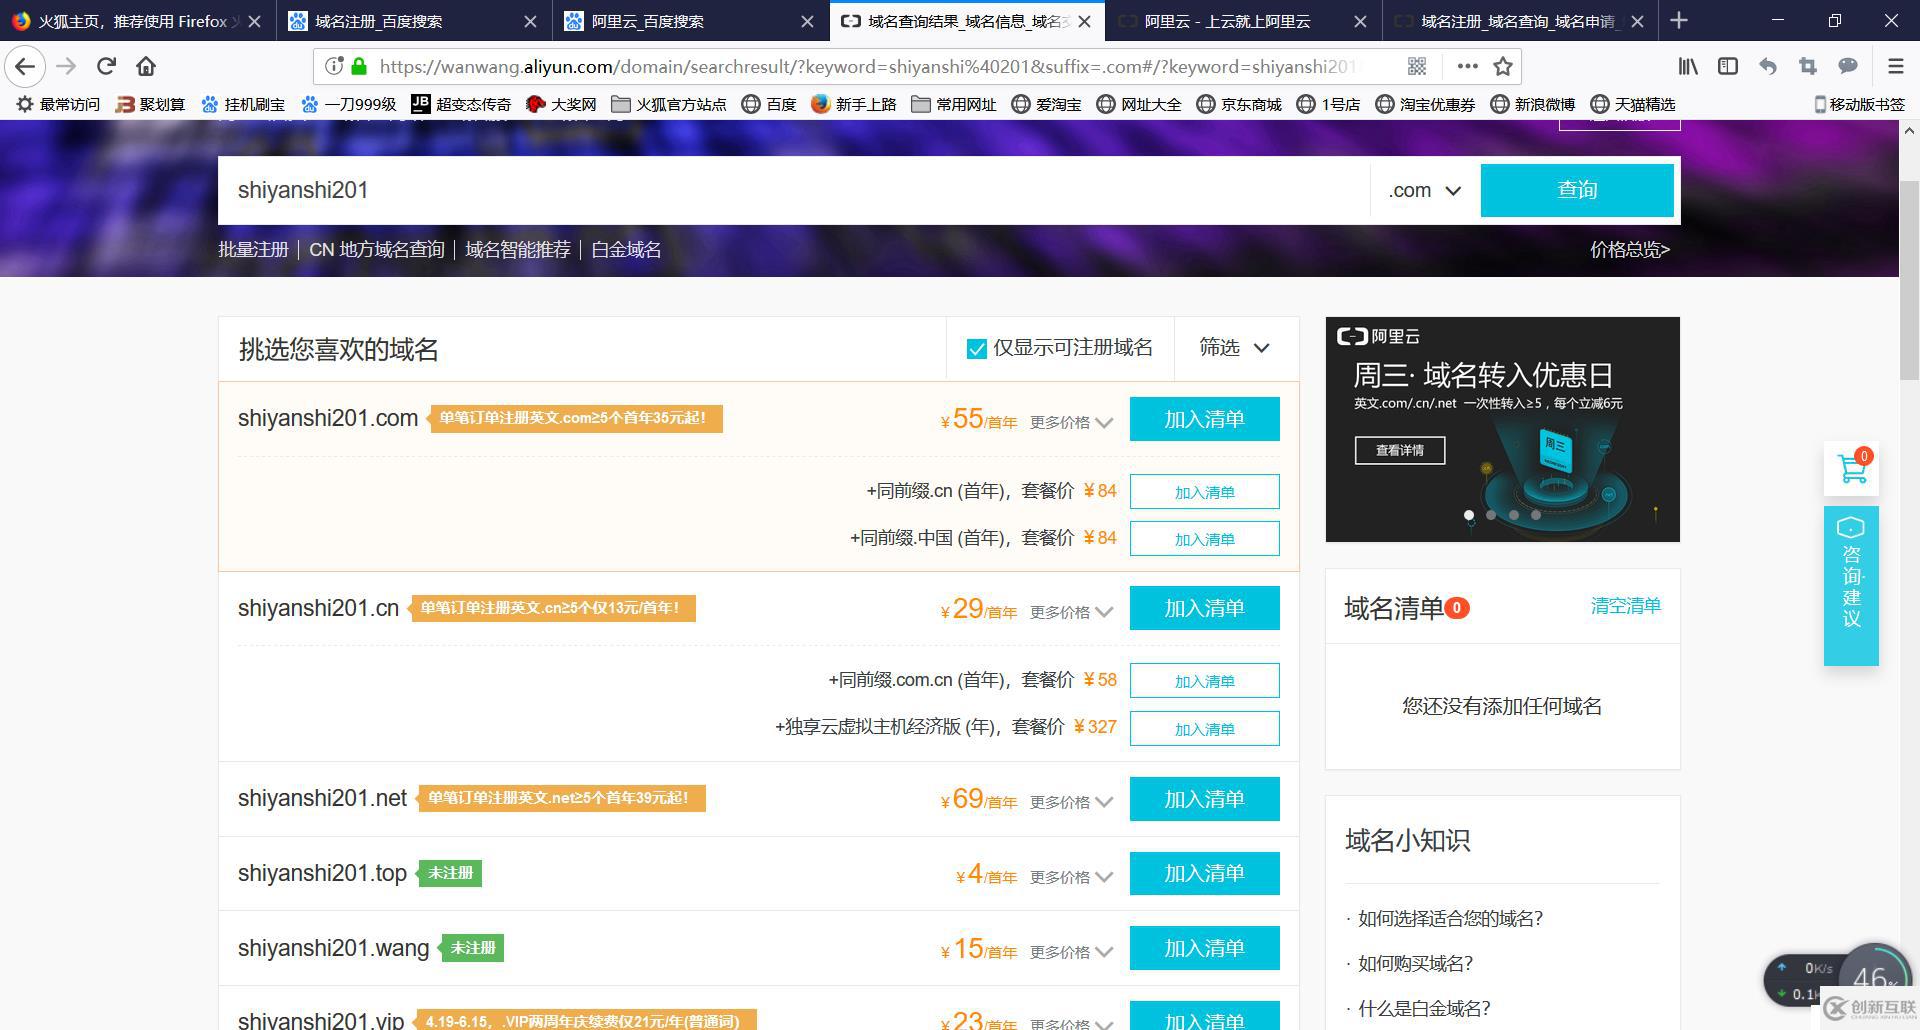This screenshot has height=1030, width=1920.
Task: Click the page vertical scrollbar thumb
Action: point(1908,280)
